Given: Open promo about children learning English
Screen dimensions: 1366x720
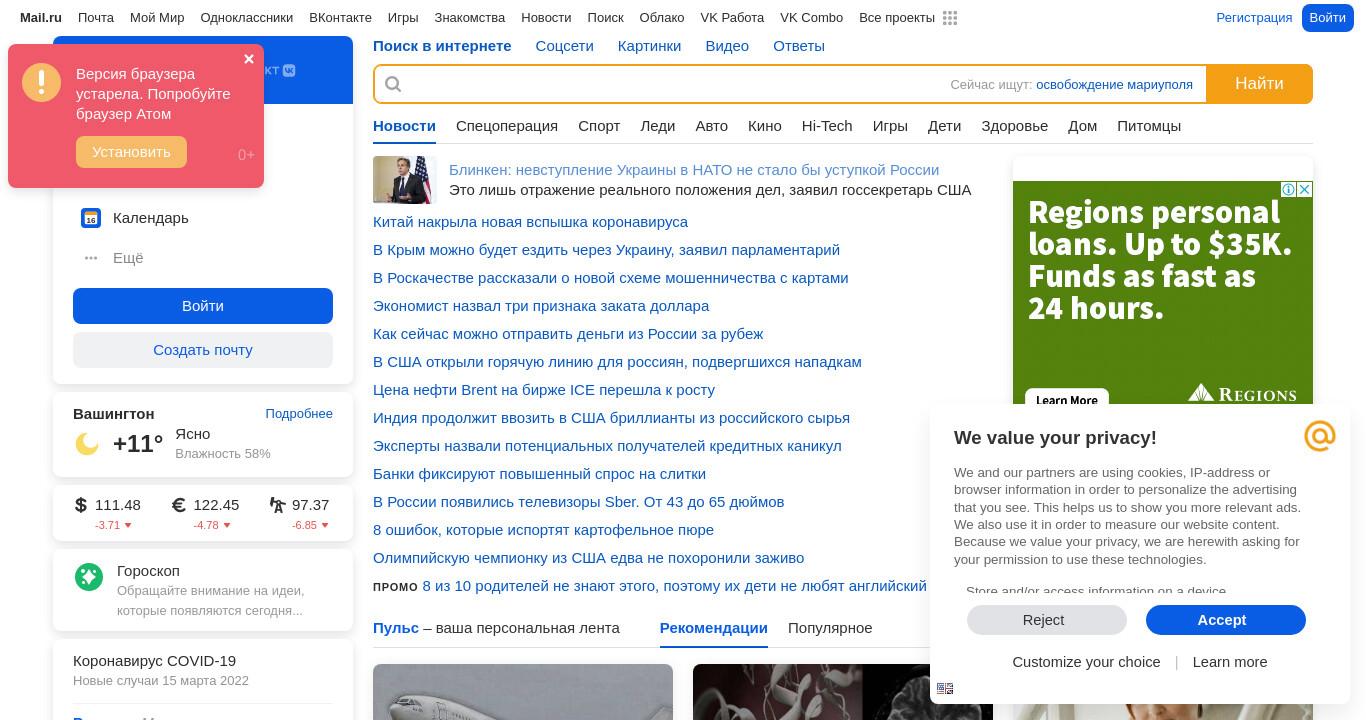Looking at the screenshot, I should click(x=674, y=586).
